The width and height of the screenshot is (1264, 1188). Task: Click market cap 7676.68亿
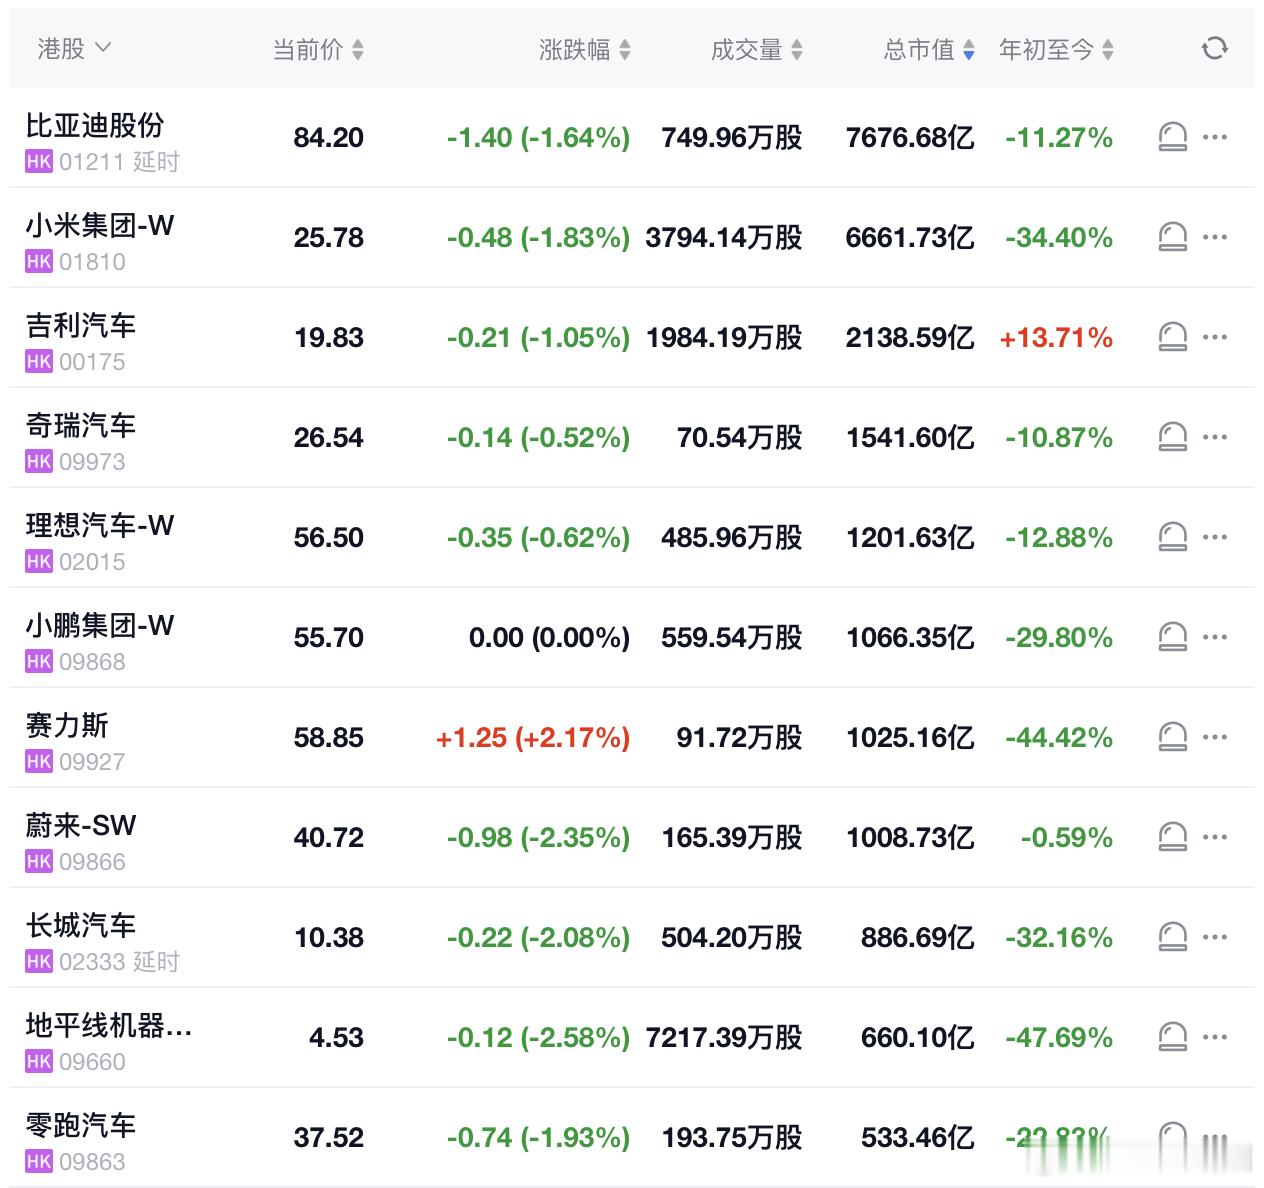coord(910,138)
